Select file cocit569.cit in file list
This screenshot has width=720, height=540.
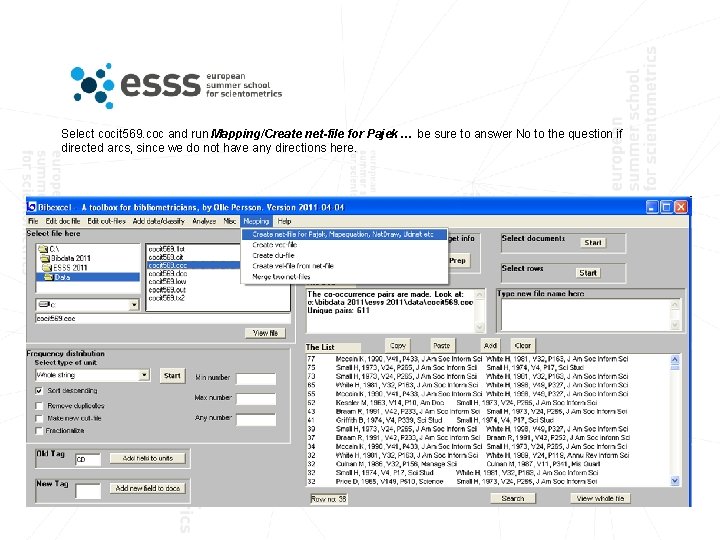click(166, 257)
